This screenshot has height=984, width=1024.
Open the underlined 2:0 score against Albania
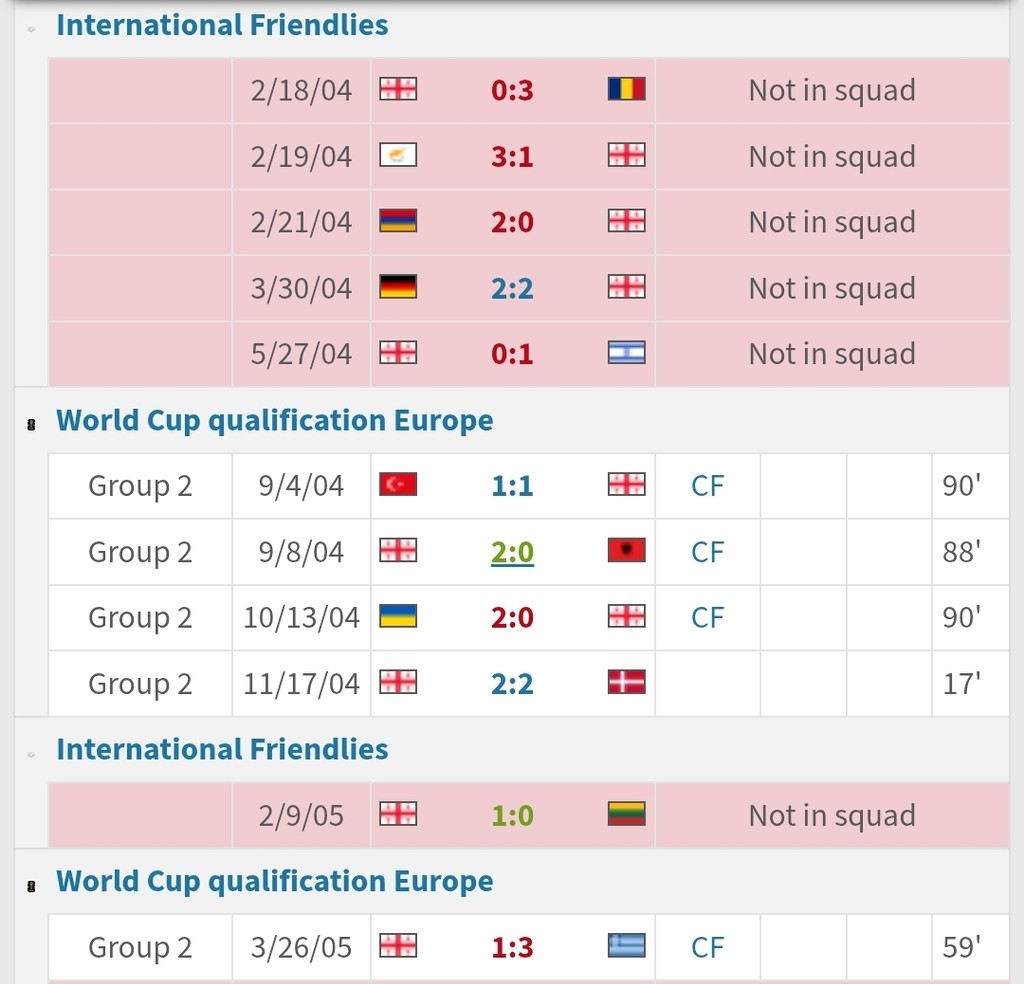pyautogui.click(x=512, y=552)
